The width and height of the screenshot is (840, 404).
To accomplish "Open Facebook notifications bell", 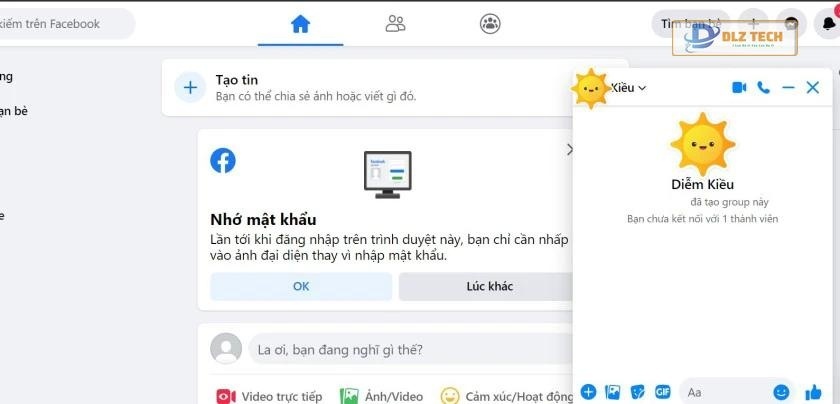I will [828, 24].
